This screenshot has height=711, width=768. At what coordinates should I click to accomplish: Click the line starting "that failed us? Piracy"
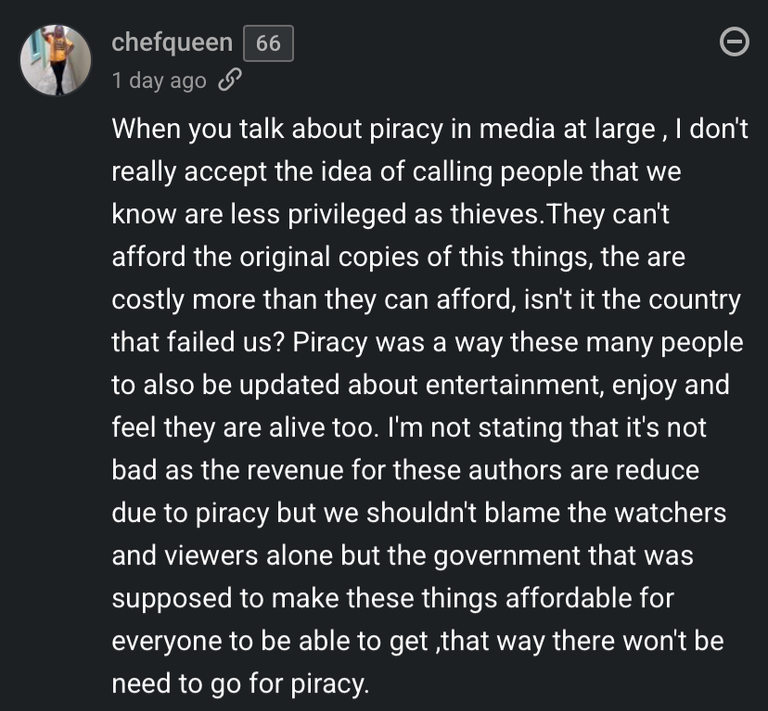pos(427,343)
